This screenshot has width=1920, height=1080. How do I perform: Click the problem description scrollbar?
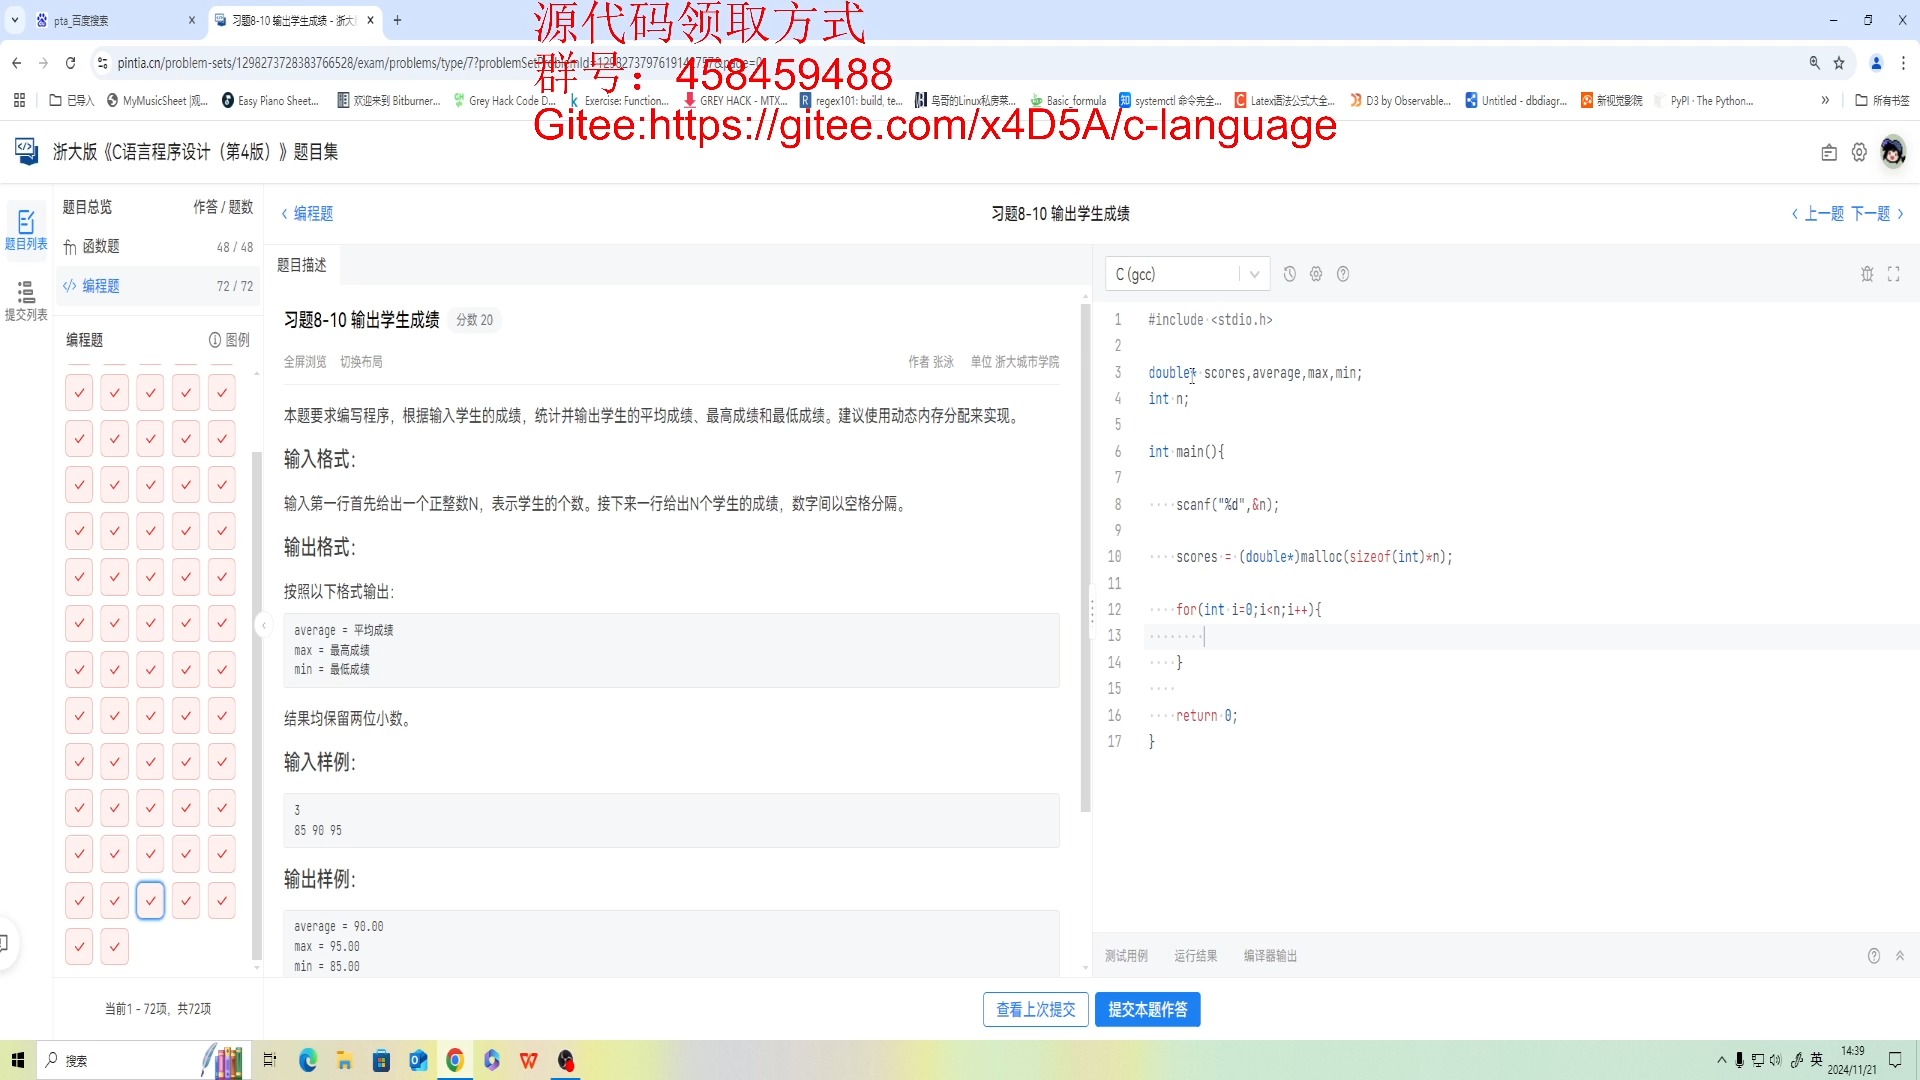pyautogui.click(x=1085, y=556)
